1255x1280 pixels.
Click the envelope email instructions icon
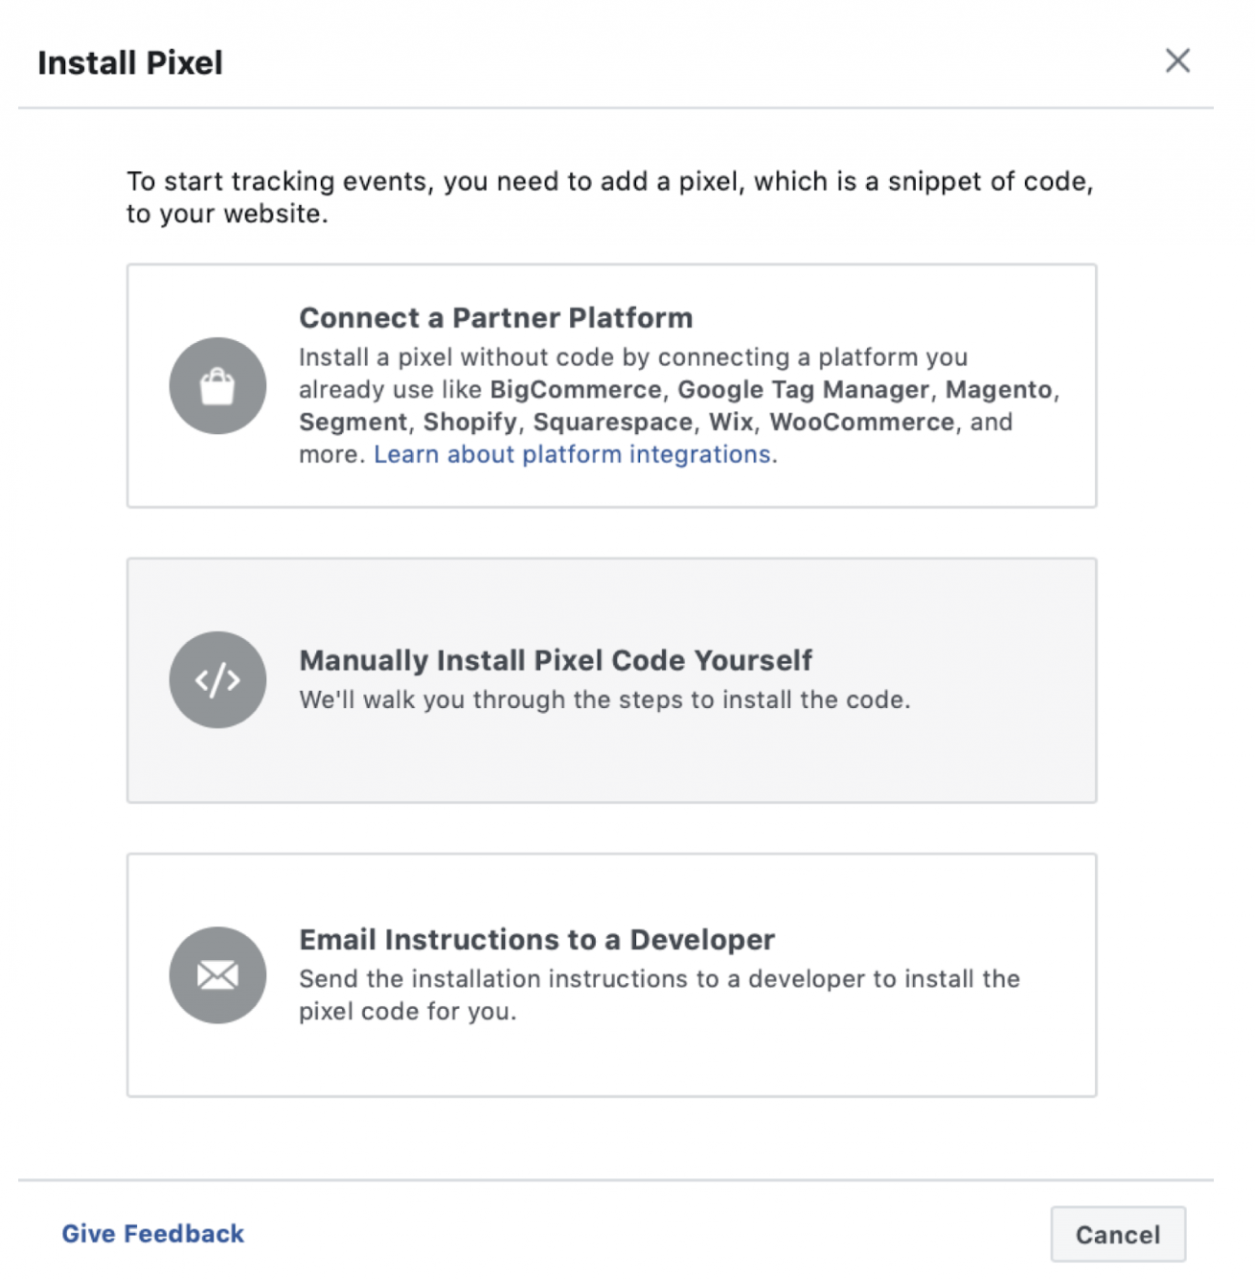pos(217,975)
